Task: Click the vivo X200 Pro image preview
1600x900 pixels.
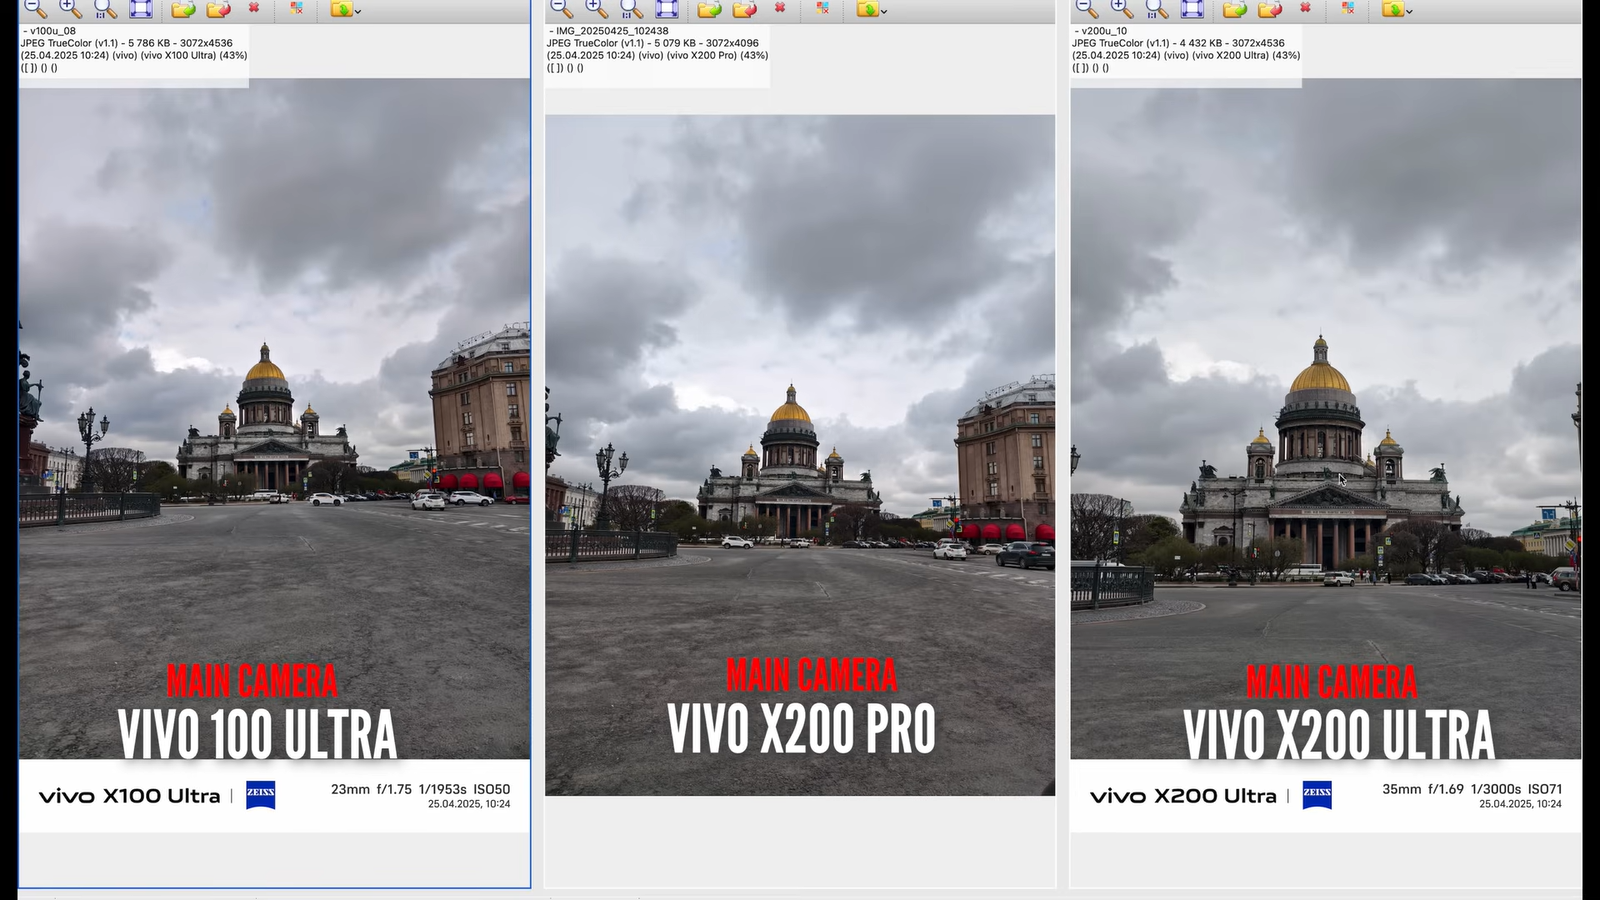Action: [800, 450]
